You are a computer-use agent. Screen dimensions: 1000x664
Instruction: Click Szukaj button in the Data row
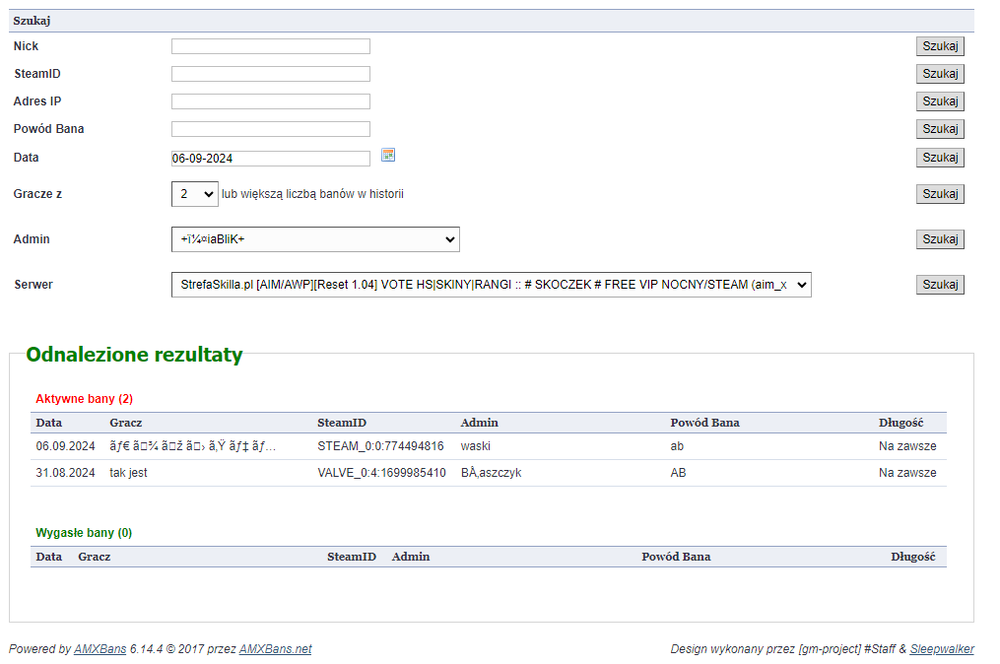940,158
